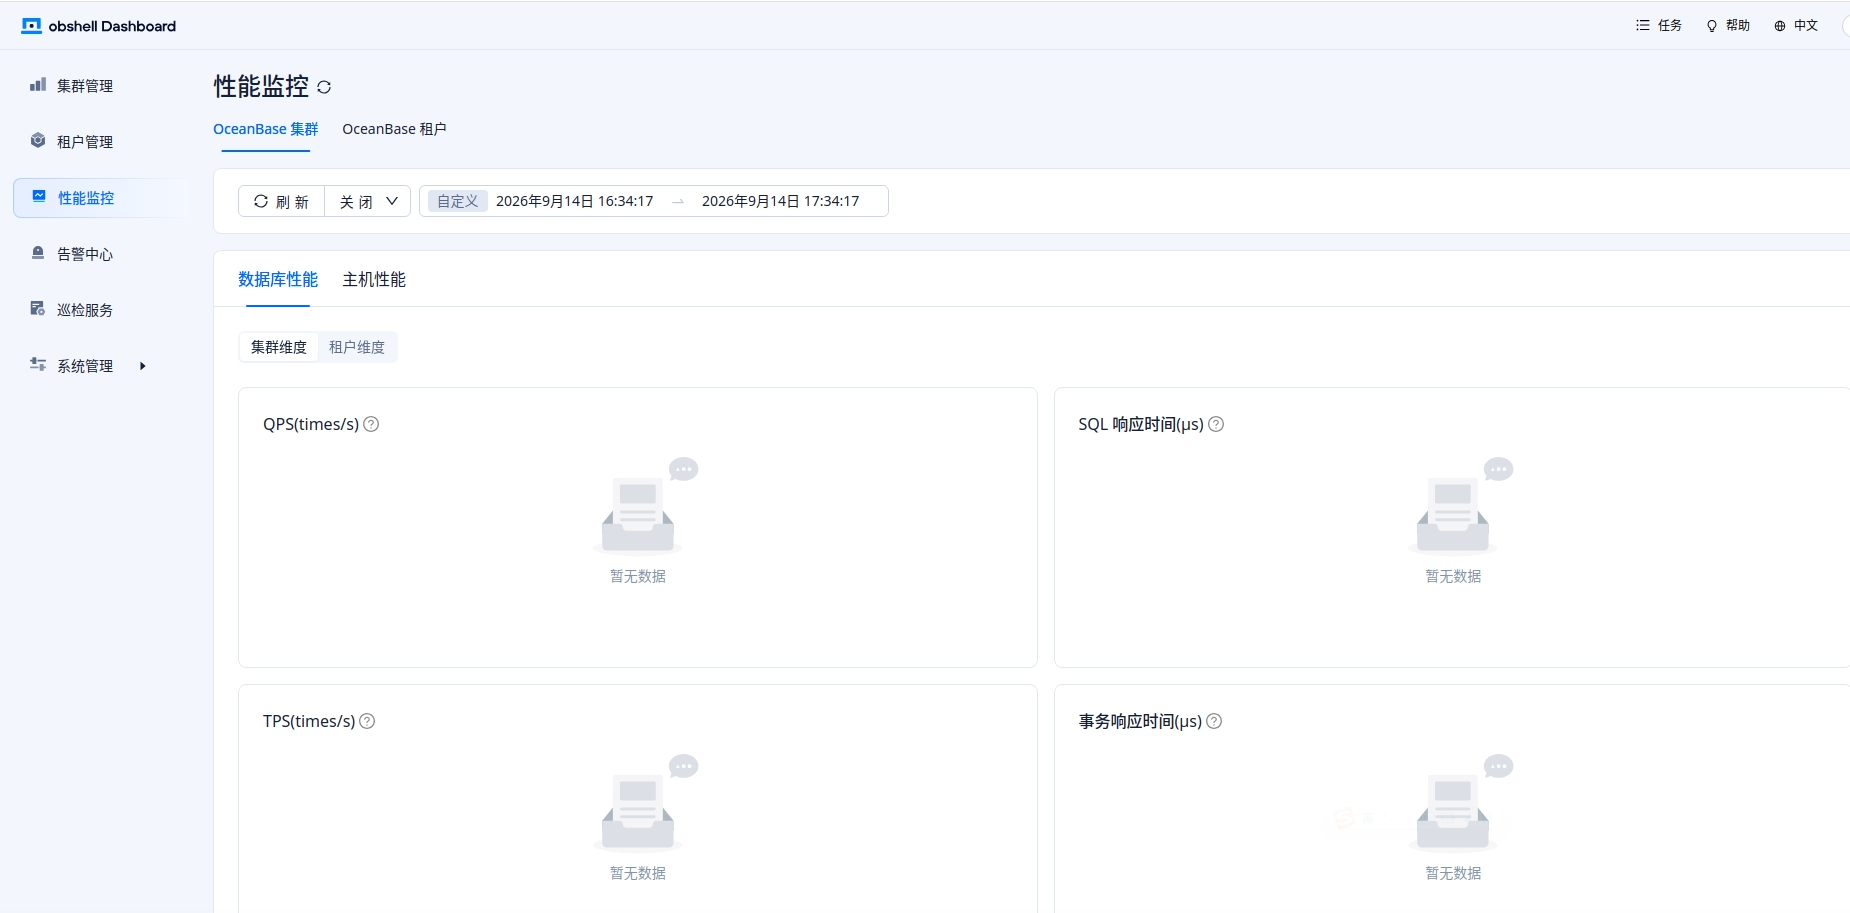
Task: Click the obshell Dashboard logo icon
Action: click(x=31, y=26)
